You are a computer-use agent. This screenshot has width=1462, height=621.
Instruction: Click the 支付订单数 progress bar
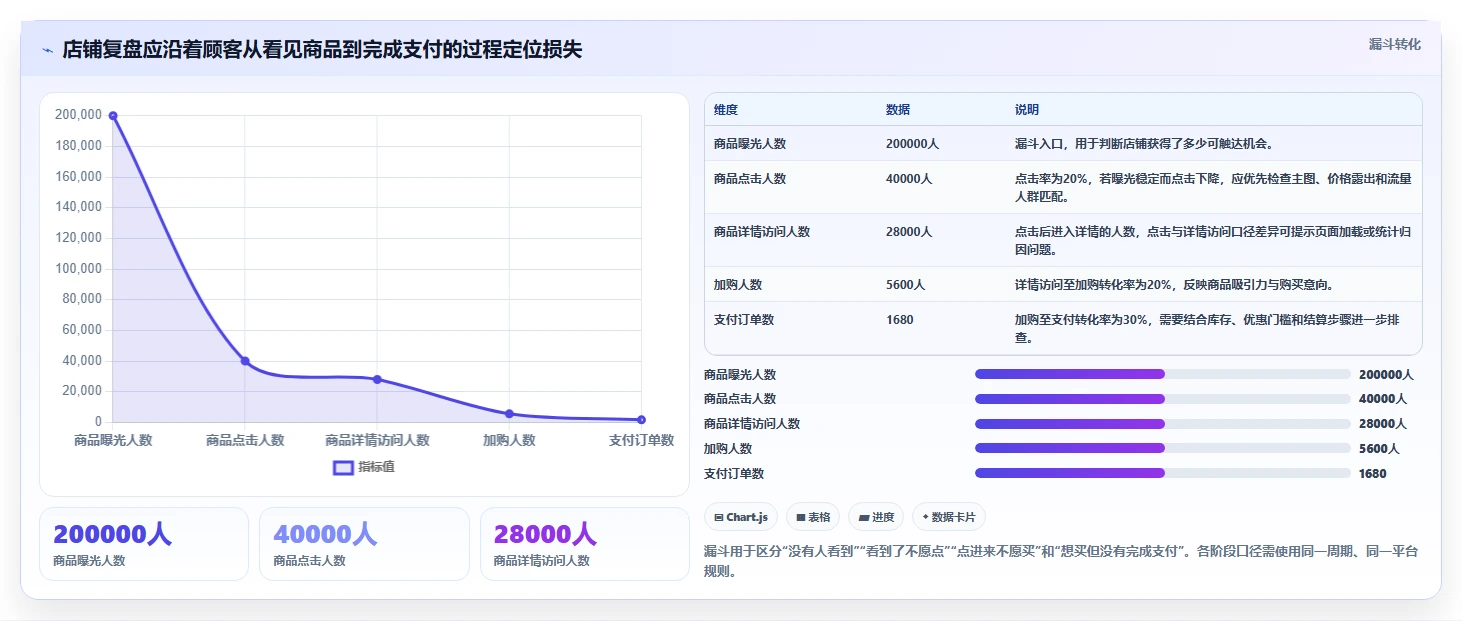[1162, 473]
